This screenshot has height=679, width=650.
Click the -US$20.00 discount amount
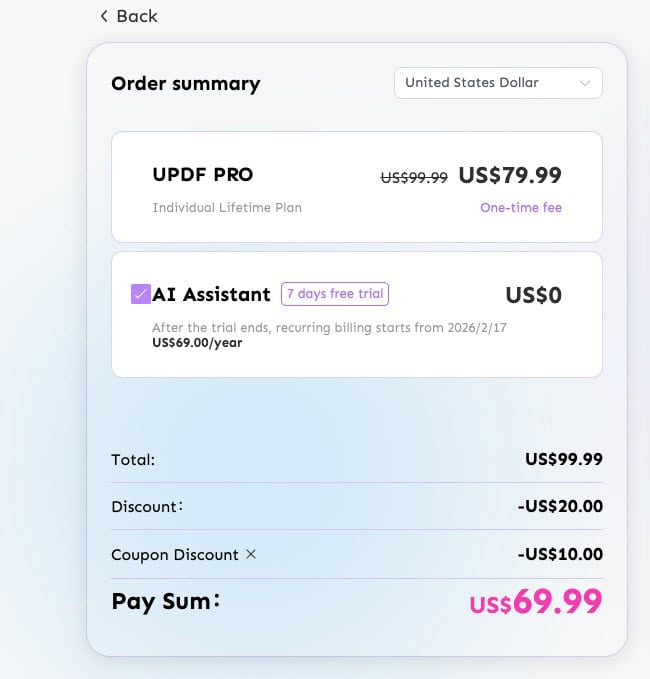(560, 506)
